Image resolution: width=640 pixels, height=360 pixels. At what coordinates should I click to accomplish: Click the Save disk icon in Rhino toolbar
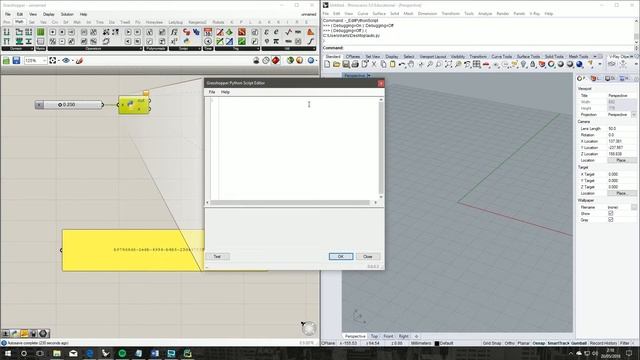click(346, 64)
